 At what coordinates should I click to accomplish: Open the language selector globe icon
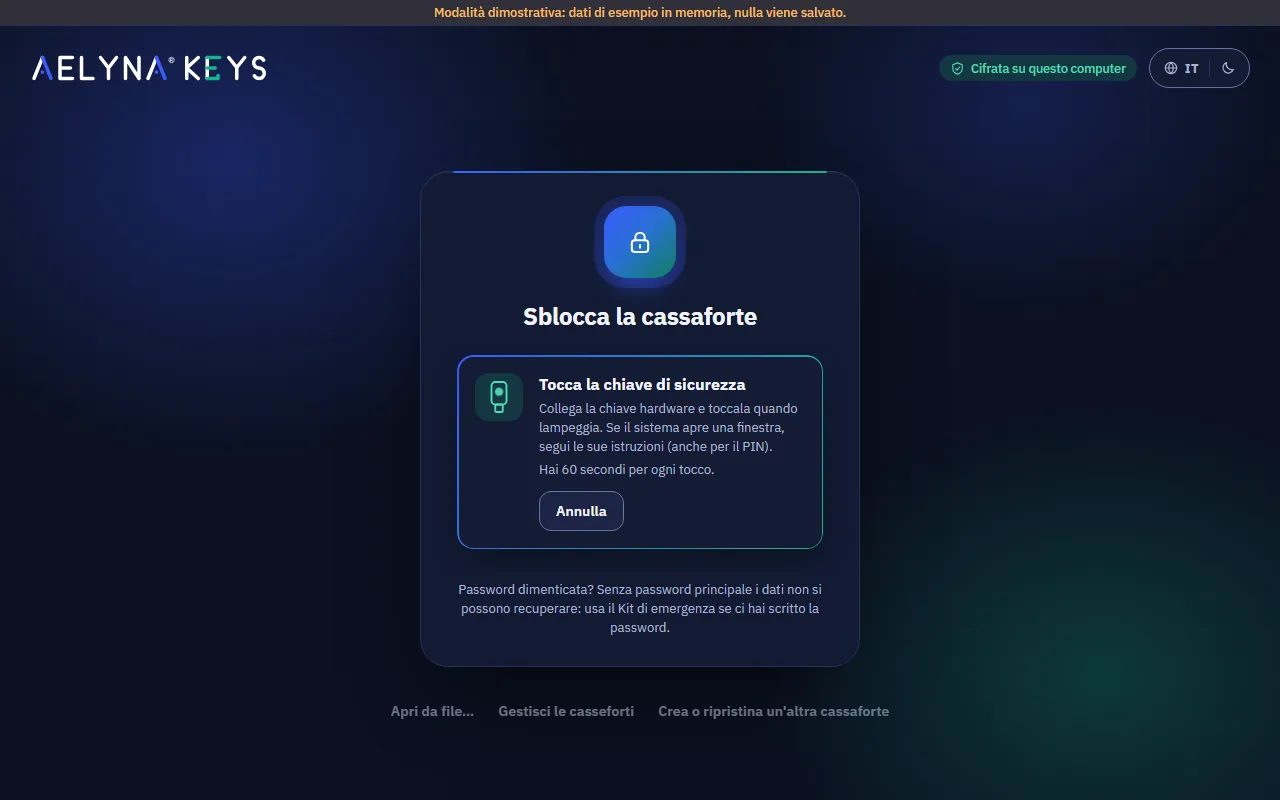click(1171, 69)
